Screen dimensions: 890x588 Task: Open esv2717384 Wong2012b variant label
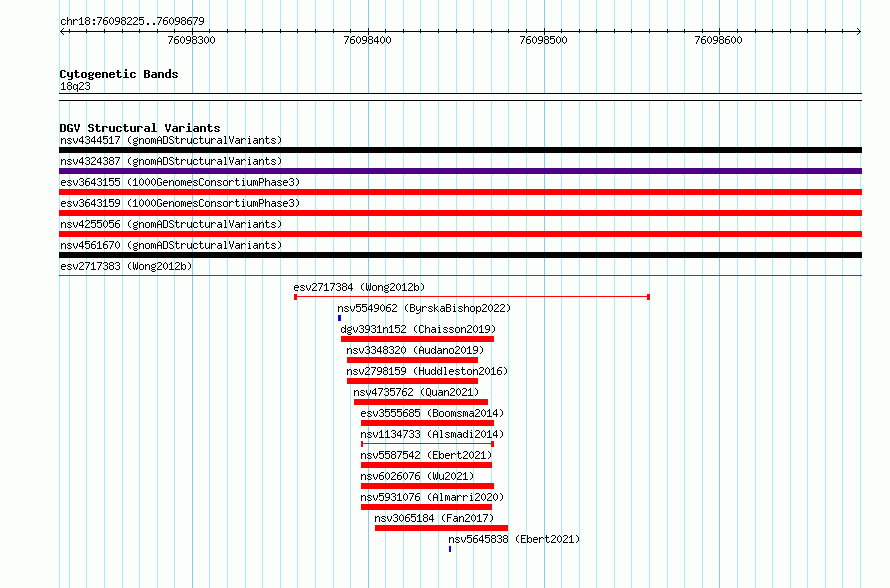click(359, 287)
